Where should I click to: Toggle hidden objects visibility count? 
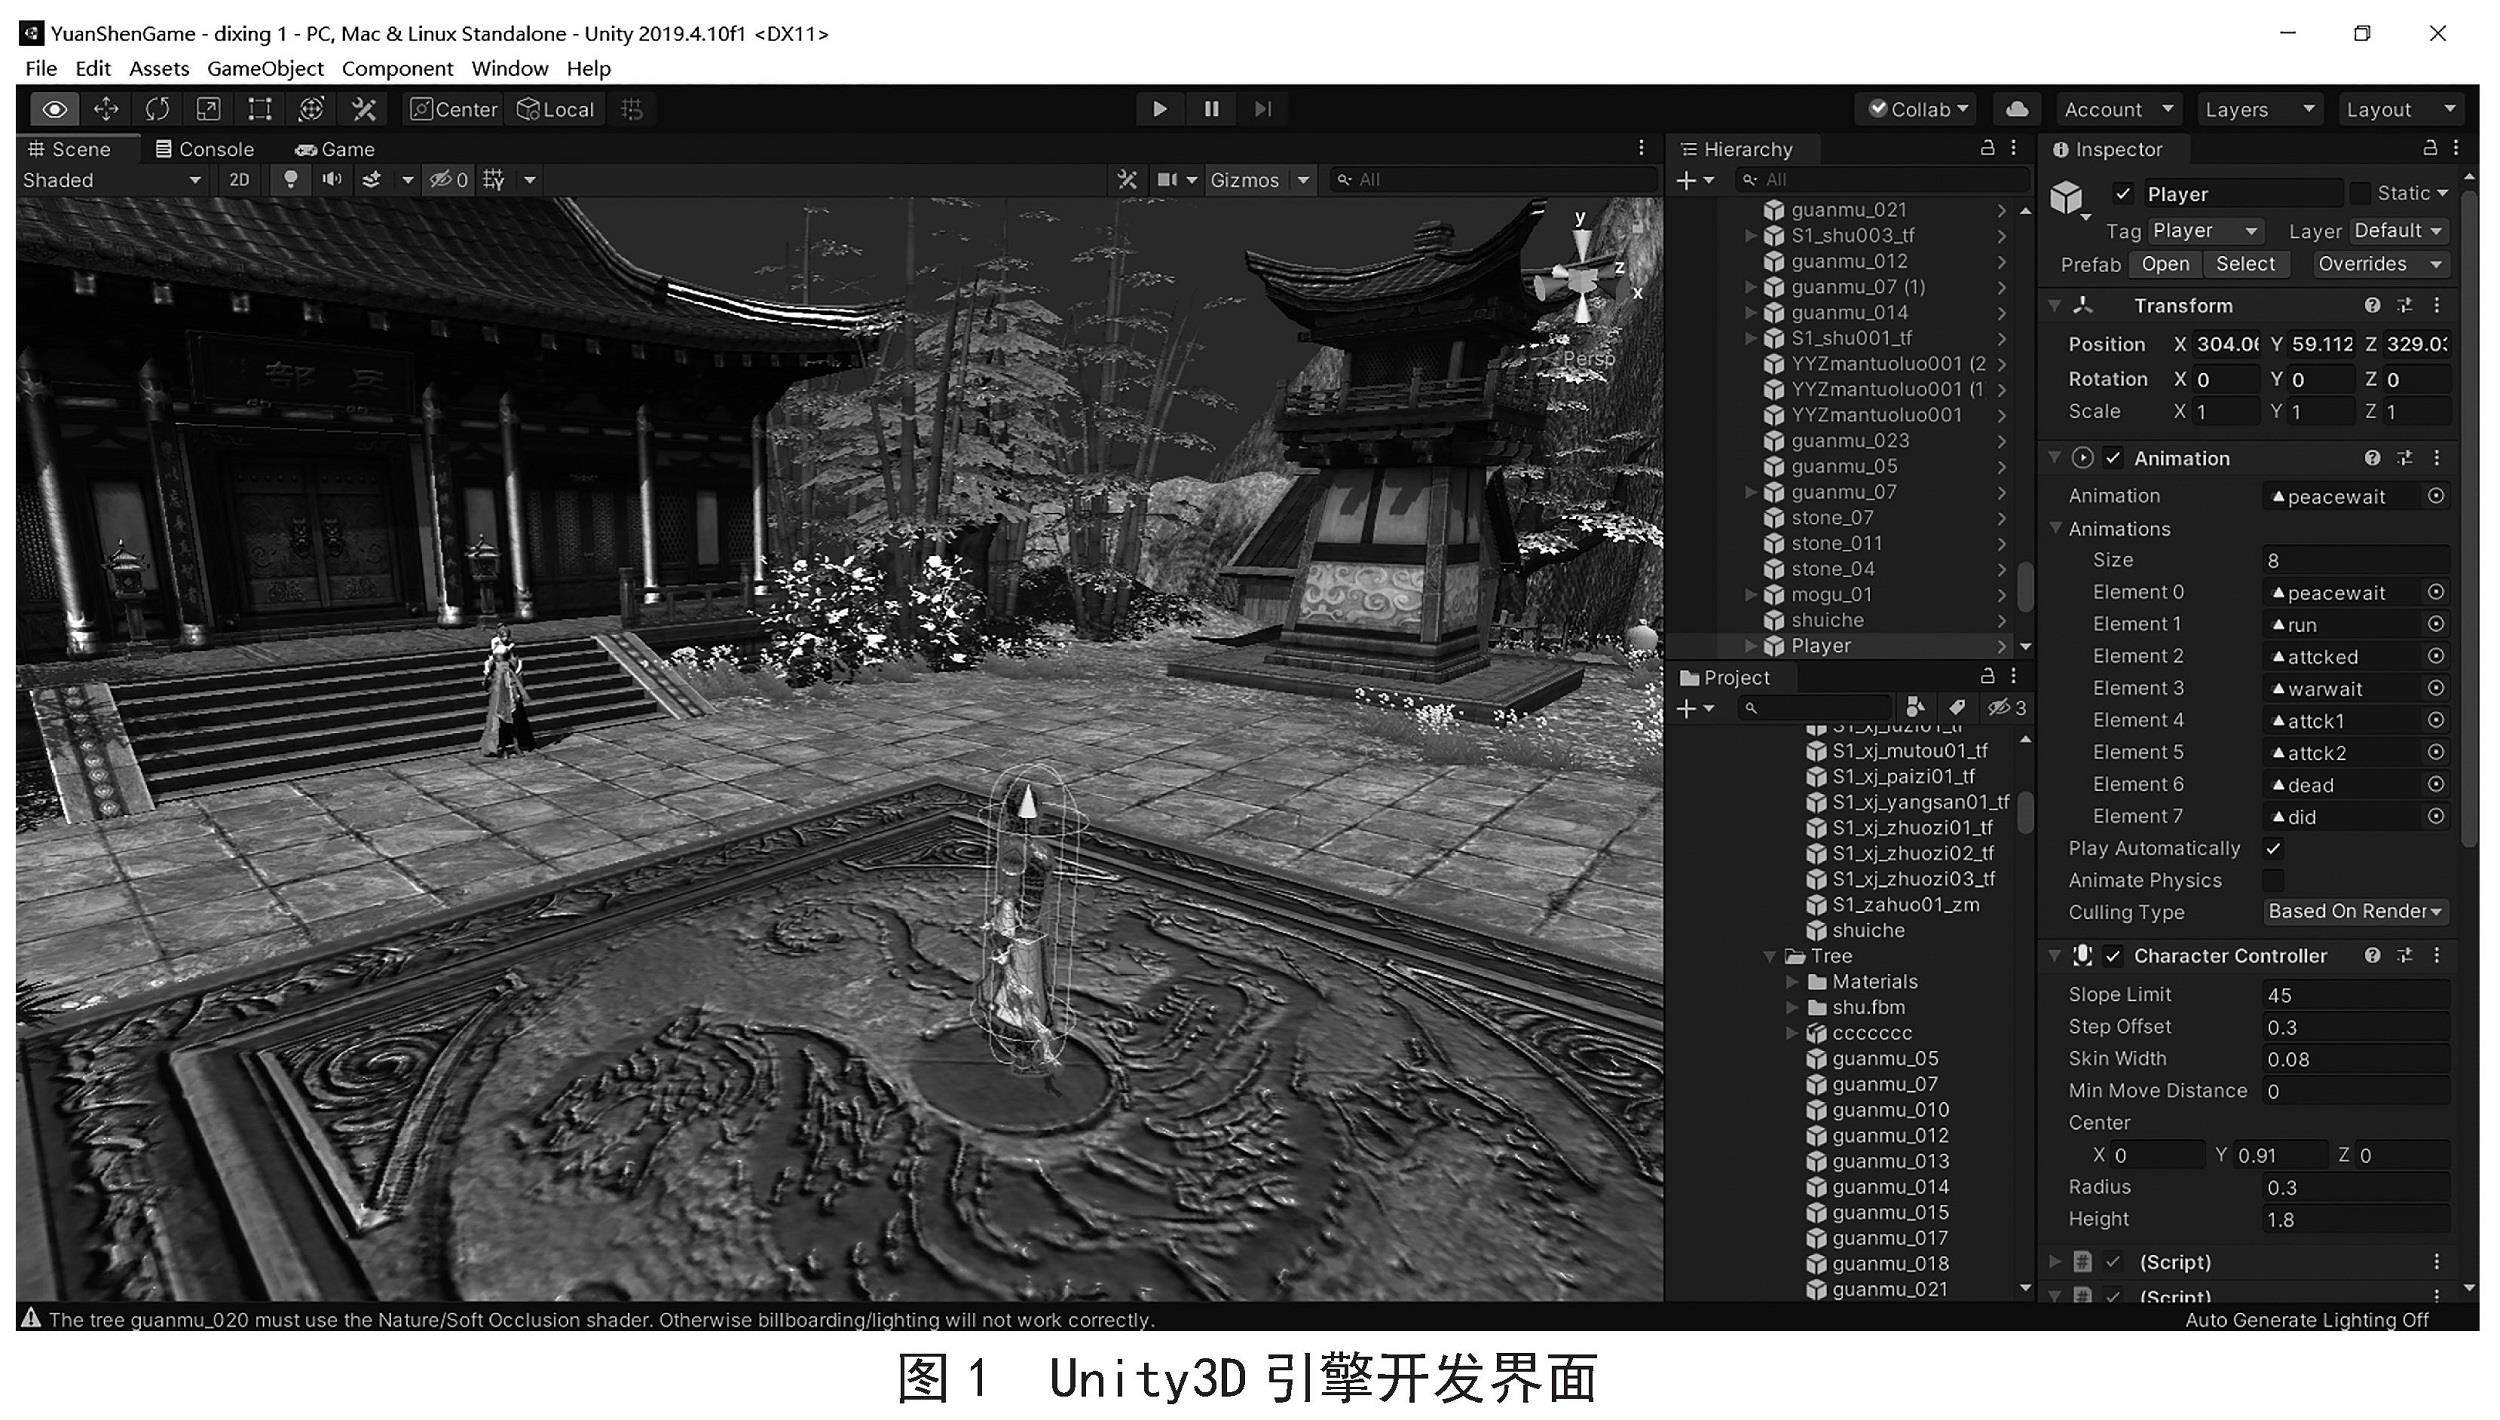448,180
